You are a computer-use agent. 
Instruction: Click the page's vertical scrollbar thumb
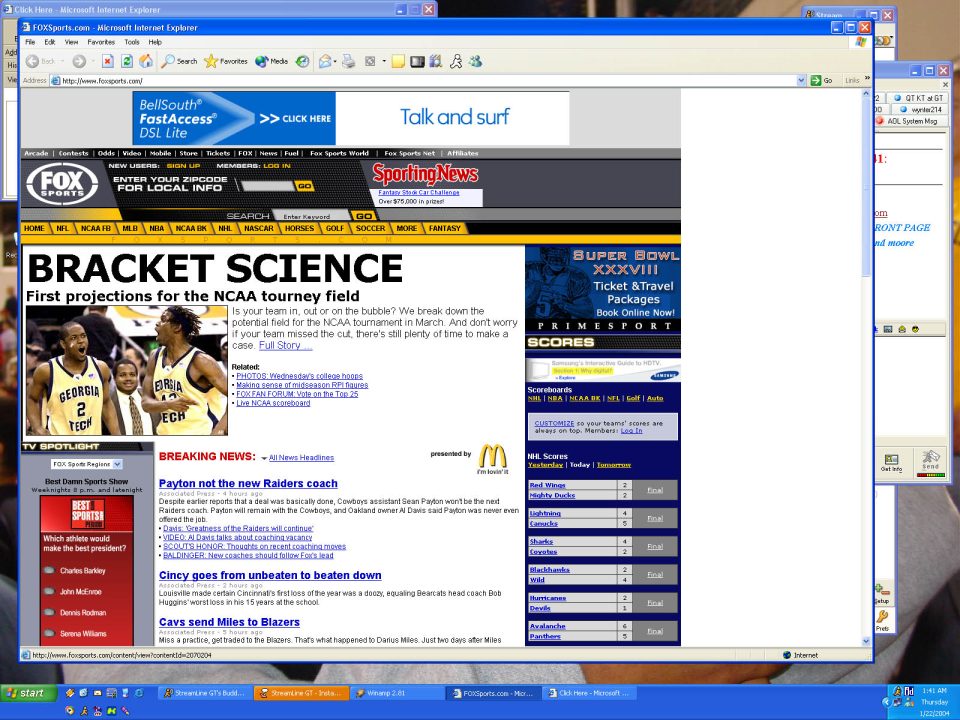(866, 187)
